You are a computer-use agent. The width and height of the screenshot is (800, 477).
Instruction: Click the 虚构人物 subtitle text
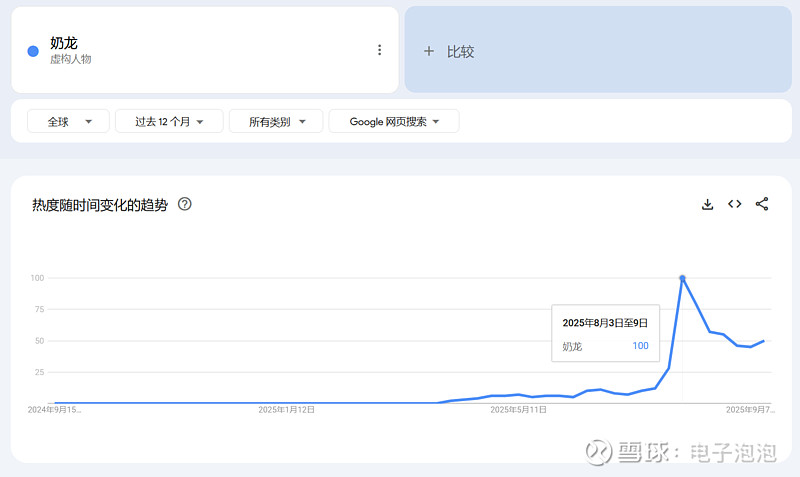[71, 60]
